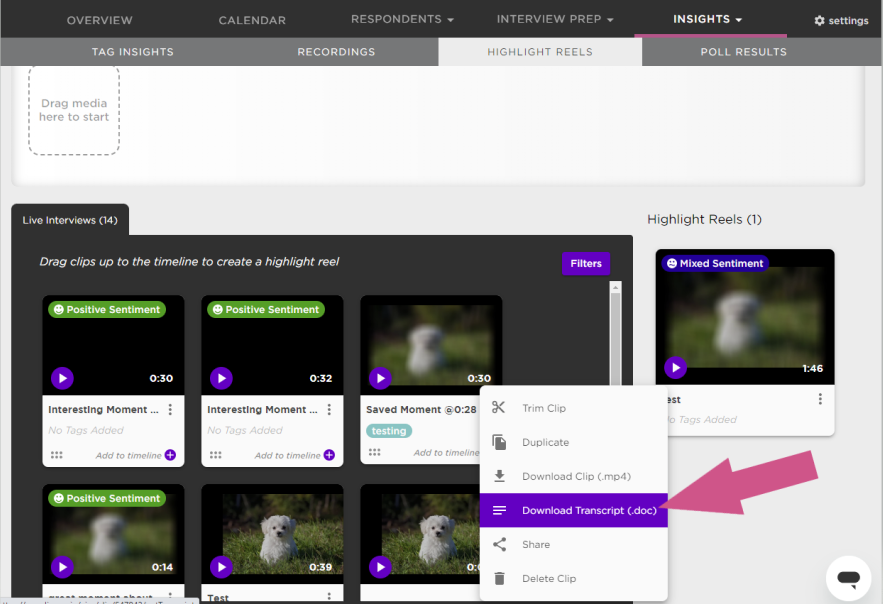Choose Delete Clip from the context menu
883x604 pixels.
click(573, 579)
